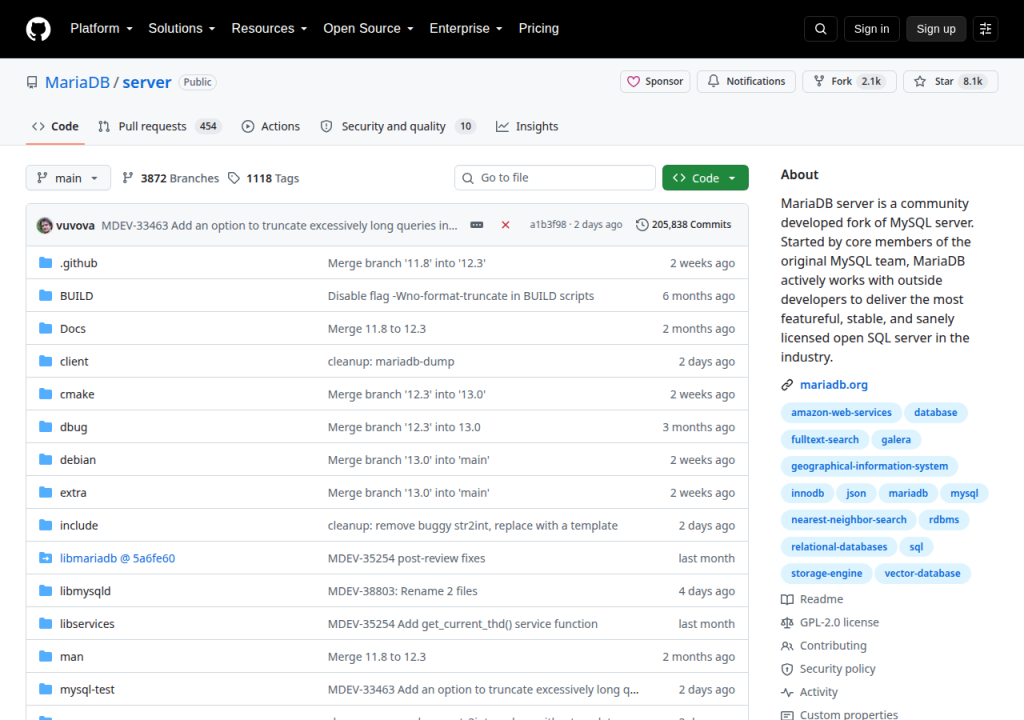Open the geographical-information-system topic tag
The height and width of the screenshot is (720, 1024).
click(869, 466)
